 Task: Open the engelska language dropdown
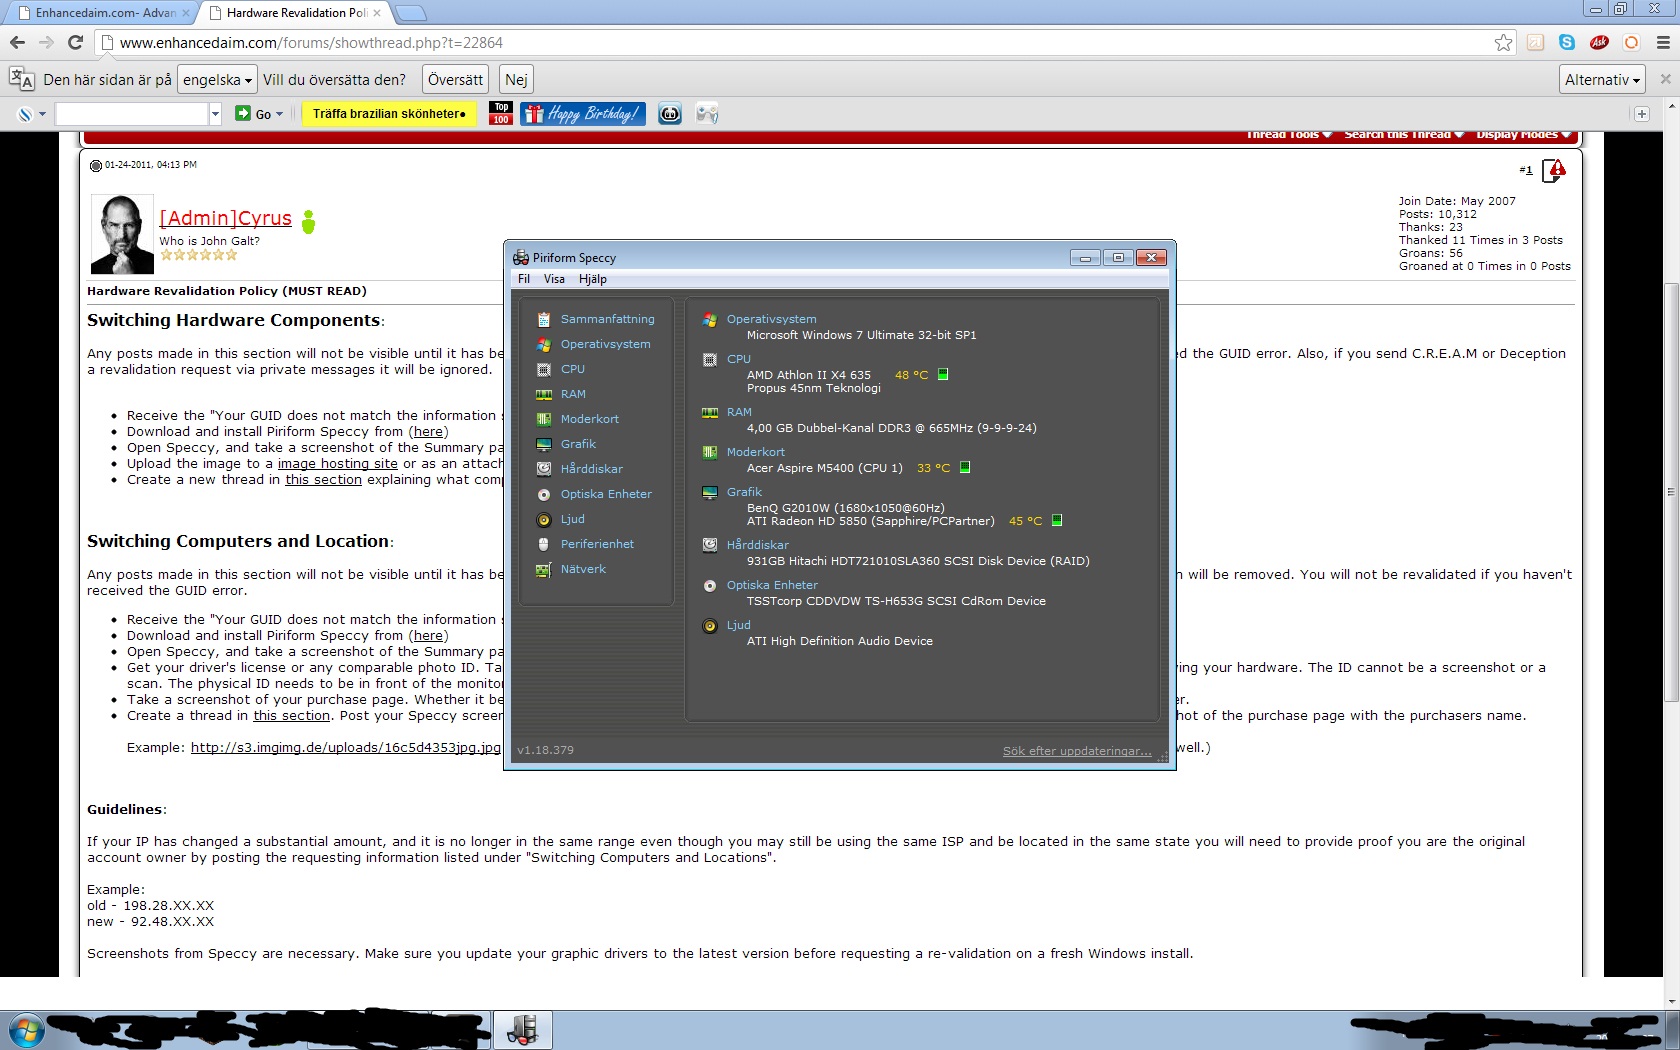pos(217,79)
